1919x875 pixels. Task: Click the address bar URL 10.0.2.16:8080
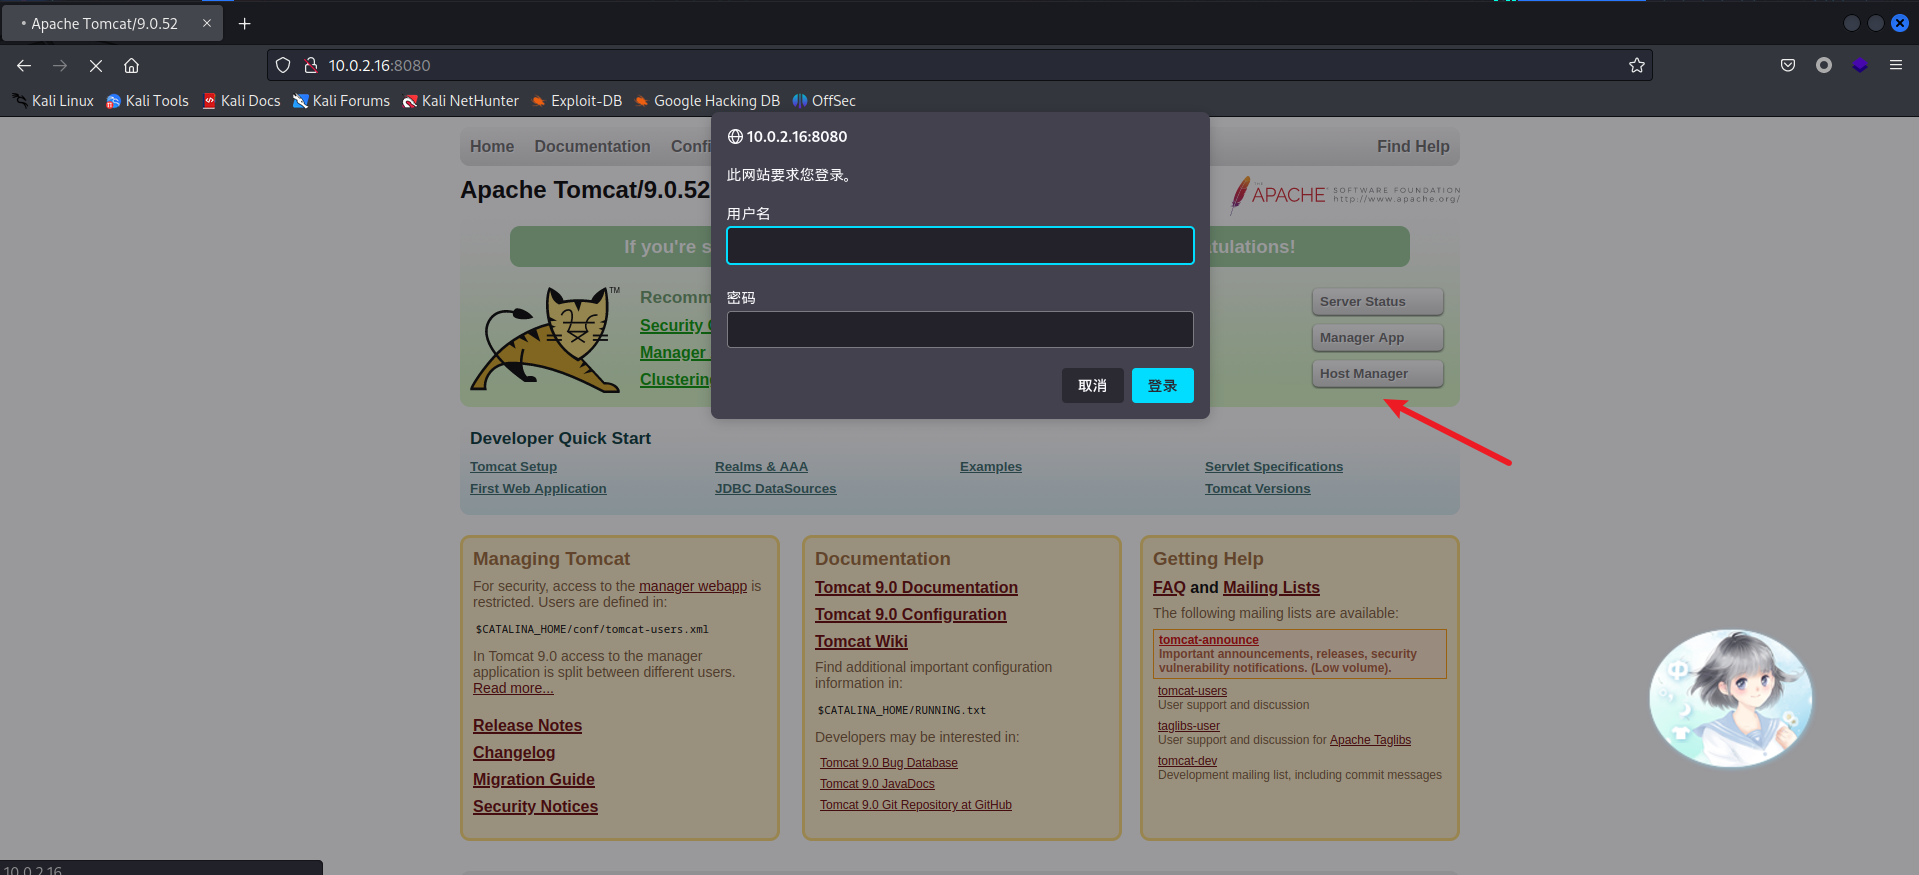(379, 65)
